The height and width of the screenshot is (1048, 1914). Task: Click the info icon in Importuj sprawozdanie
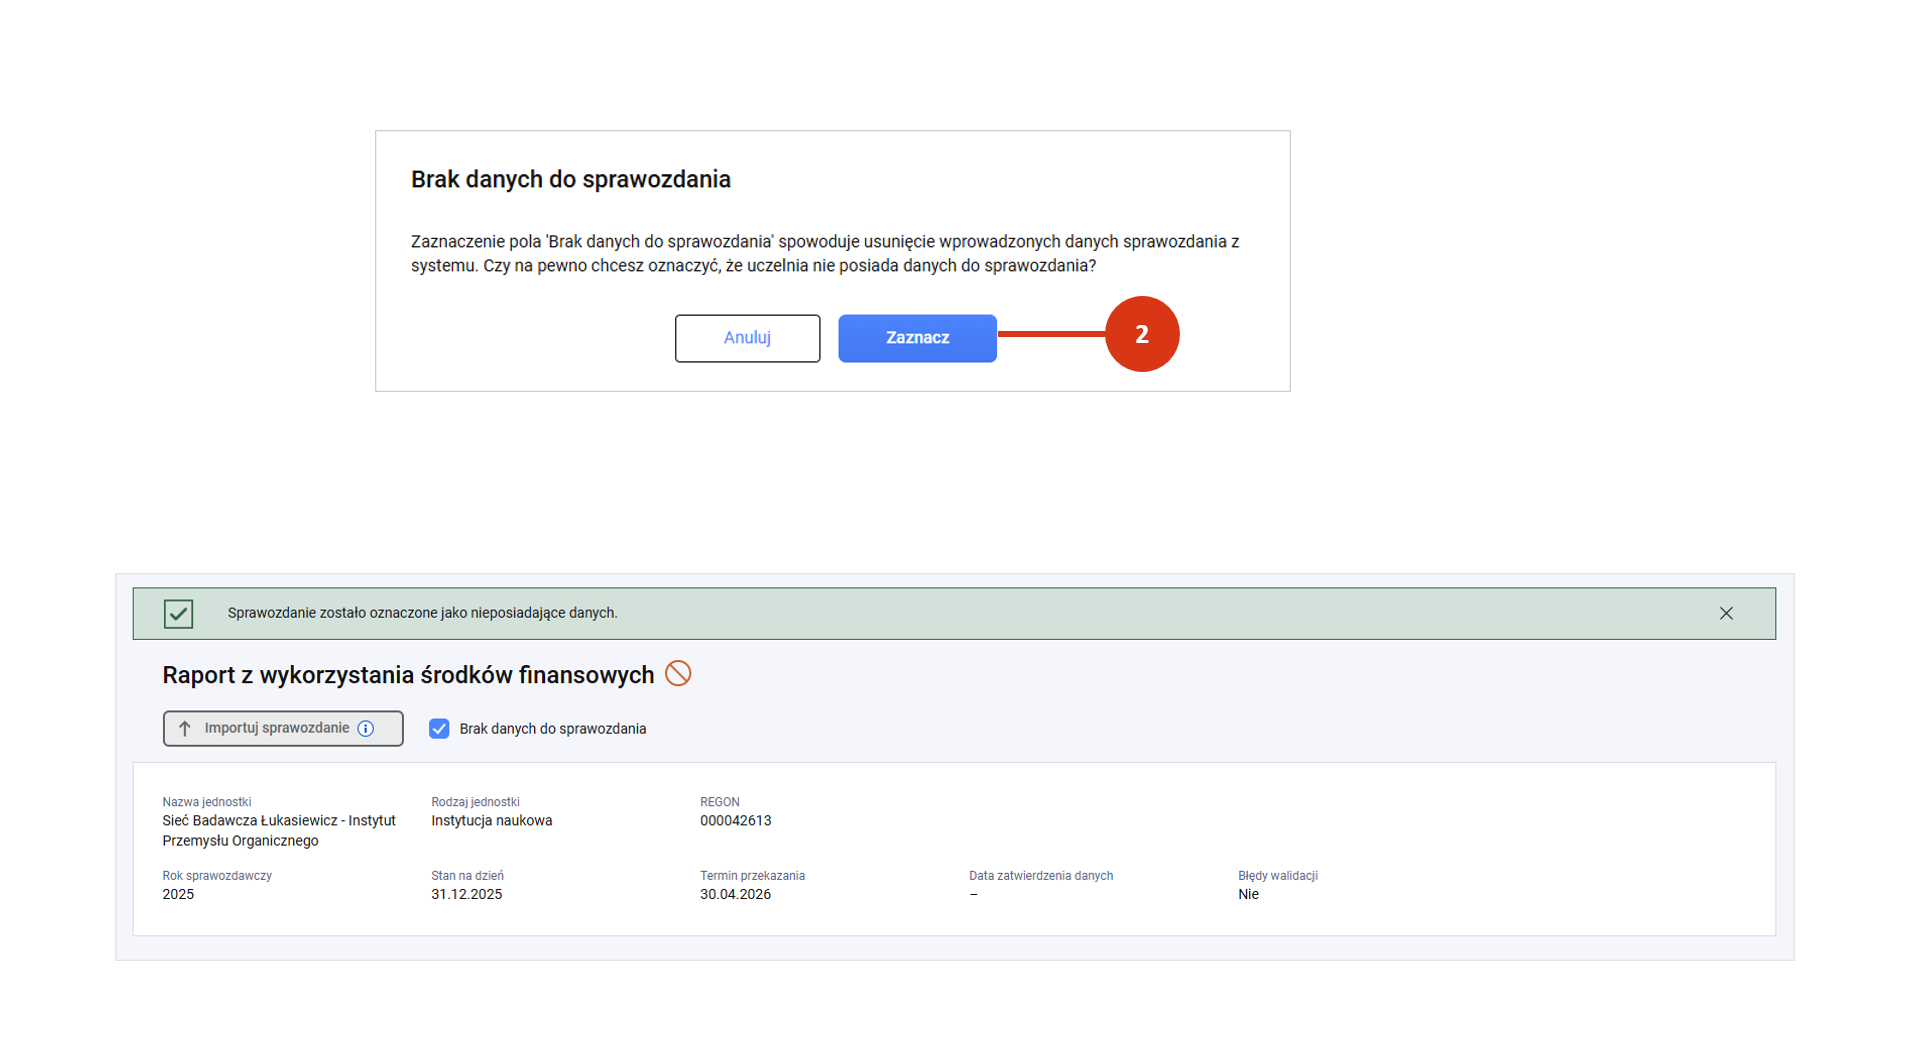coord(366,729)
